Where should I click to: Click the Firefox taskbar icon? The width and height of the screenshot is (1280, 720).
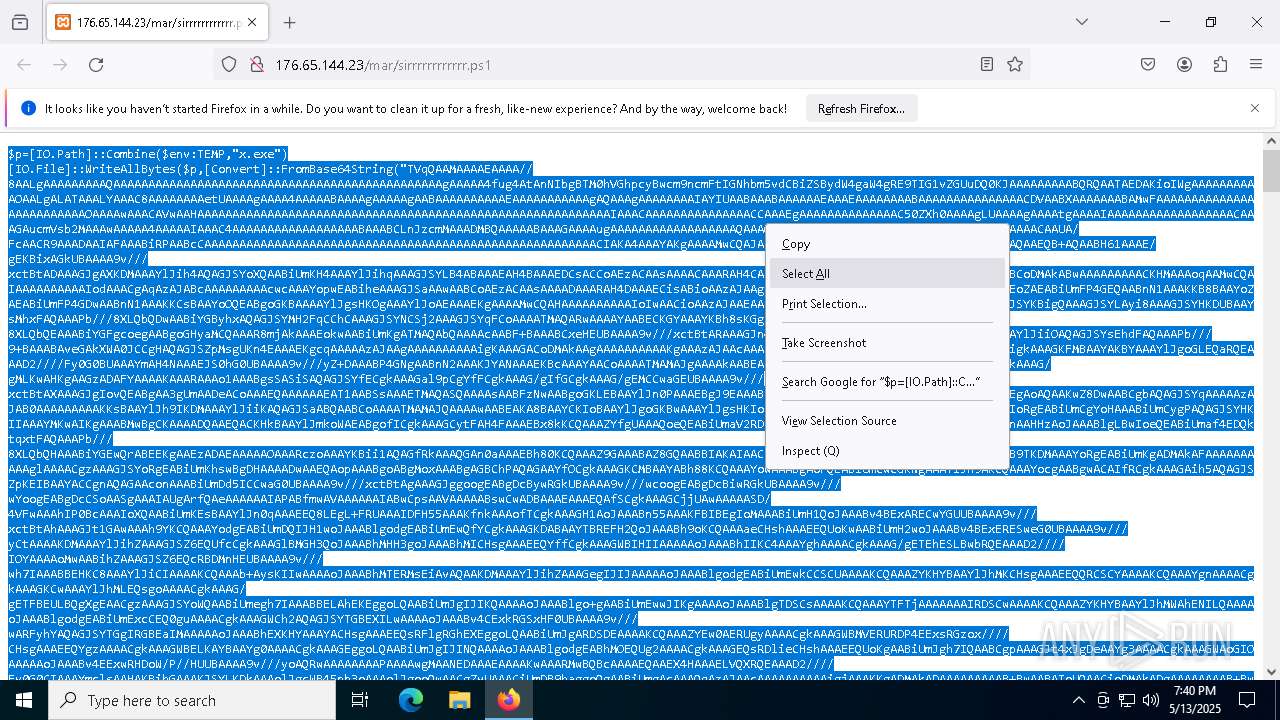click(509, 700)
